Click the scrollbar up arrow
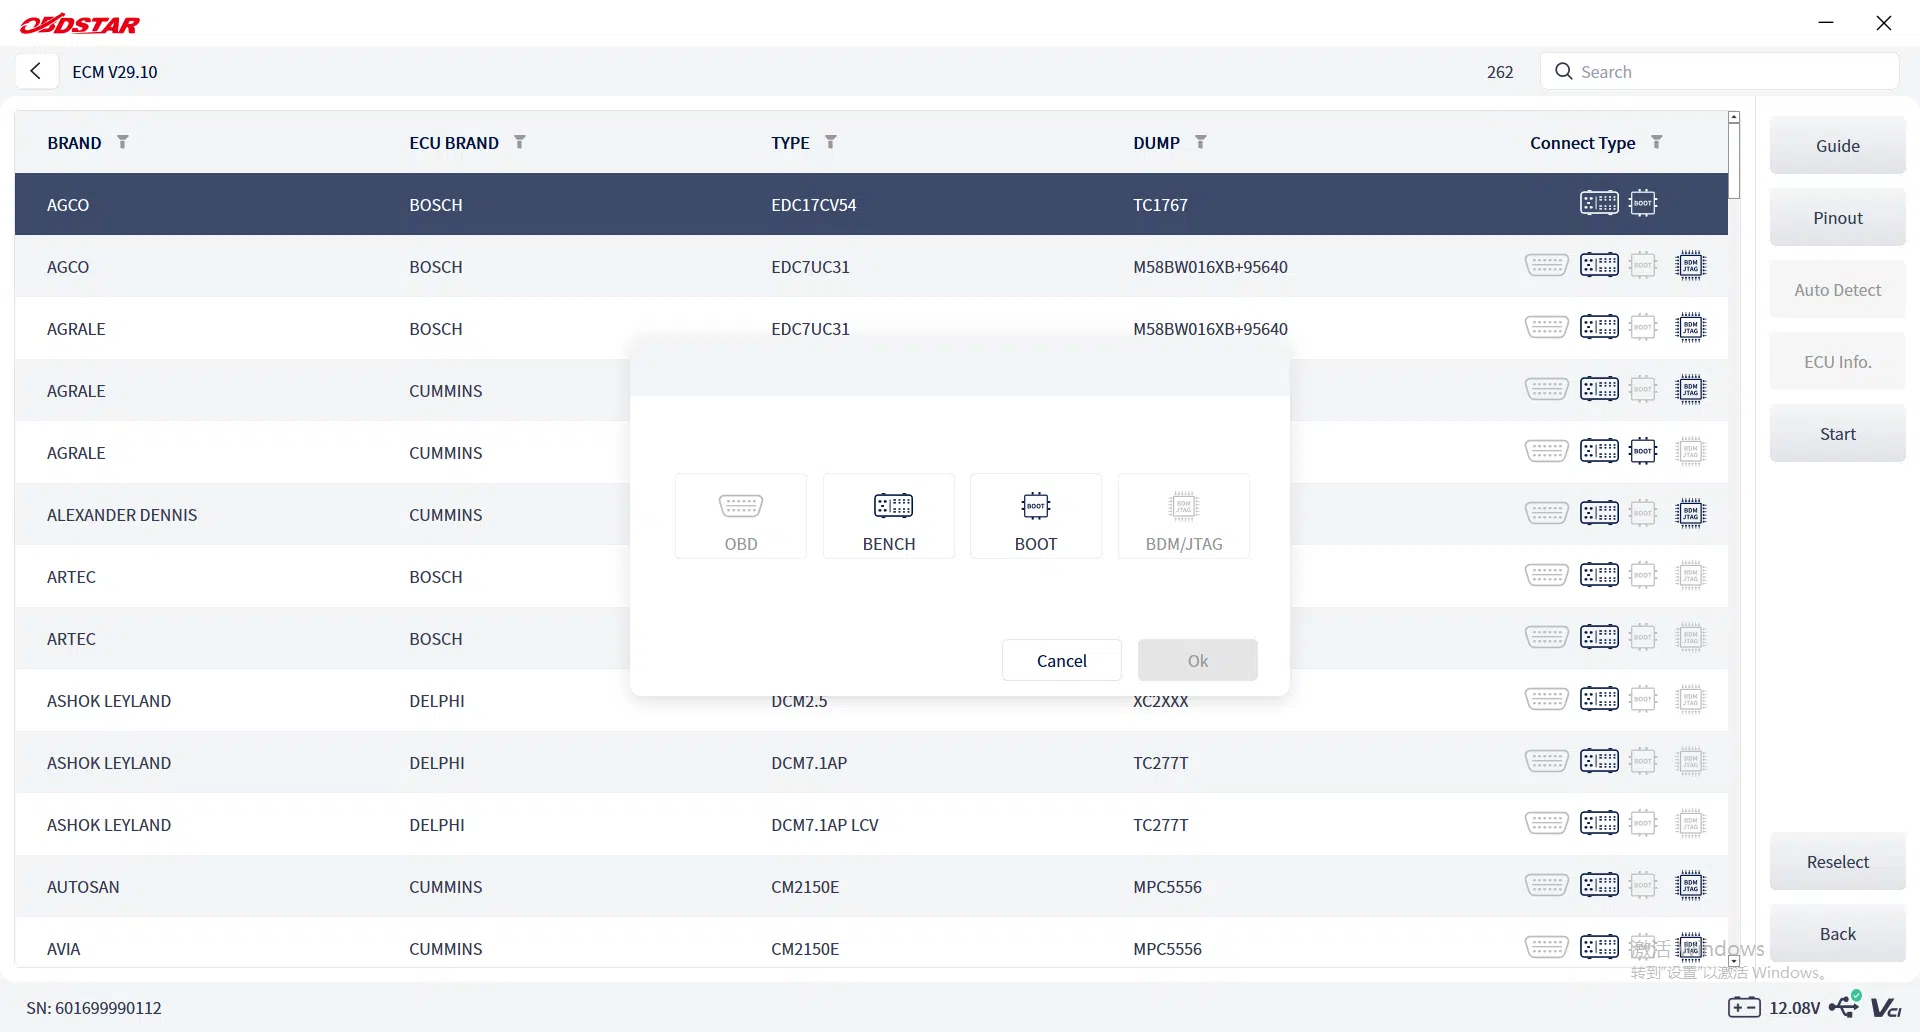This screenshot has height=1032, width=1920. [x=1734, y=117]
